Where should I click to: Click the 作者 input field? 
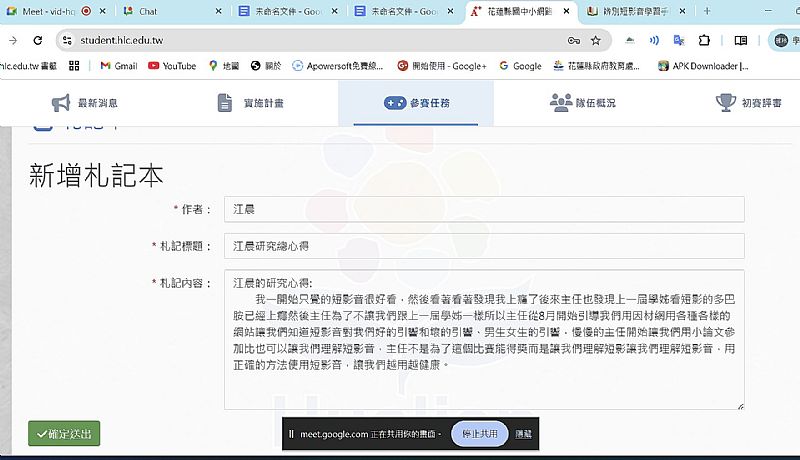(484, 209)
